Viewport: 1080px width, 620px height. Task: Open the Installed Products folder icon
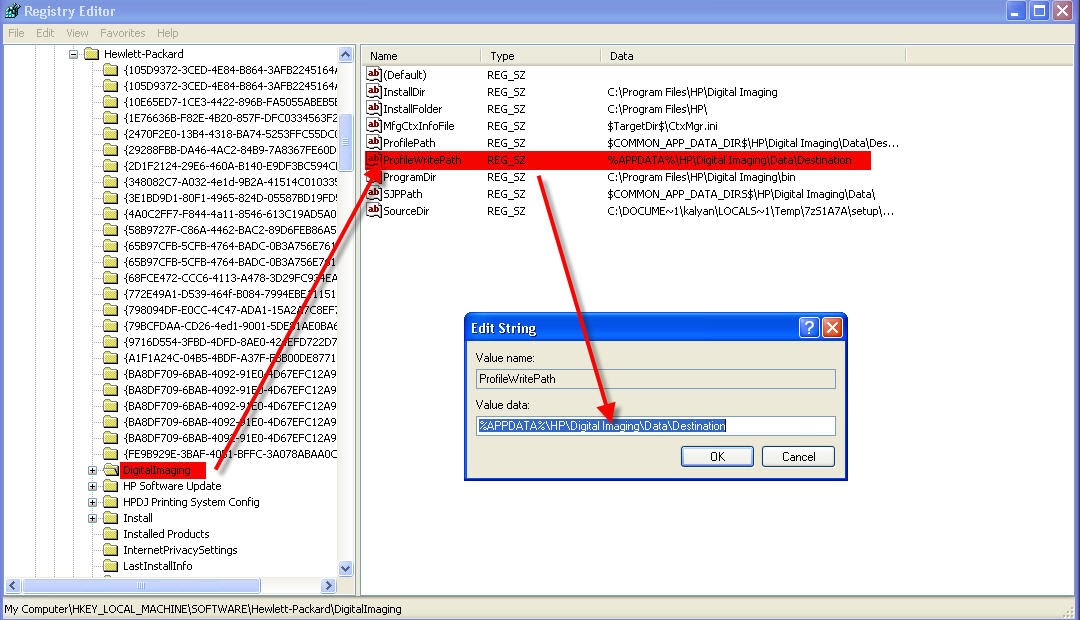[110, 534]
